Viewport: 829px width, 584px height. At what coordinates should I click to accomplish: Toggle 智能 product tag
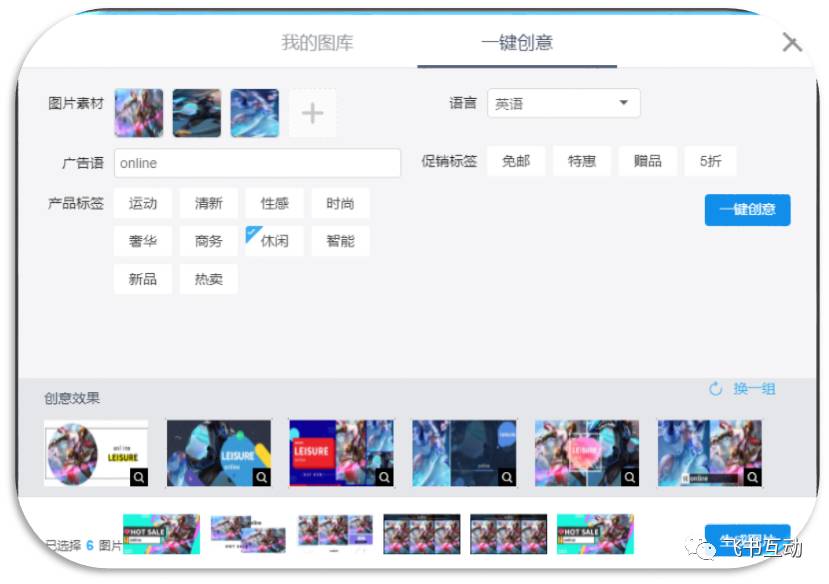coord(340,242)
